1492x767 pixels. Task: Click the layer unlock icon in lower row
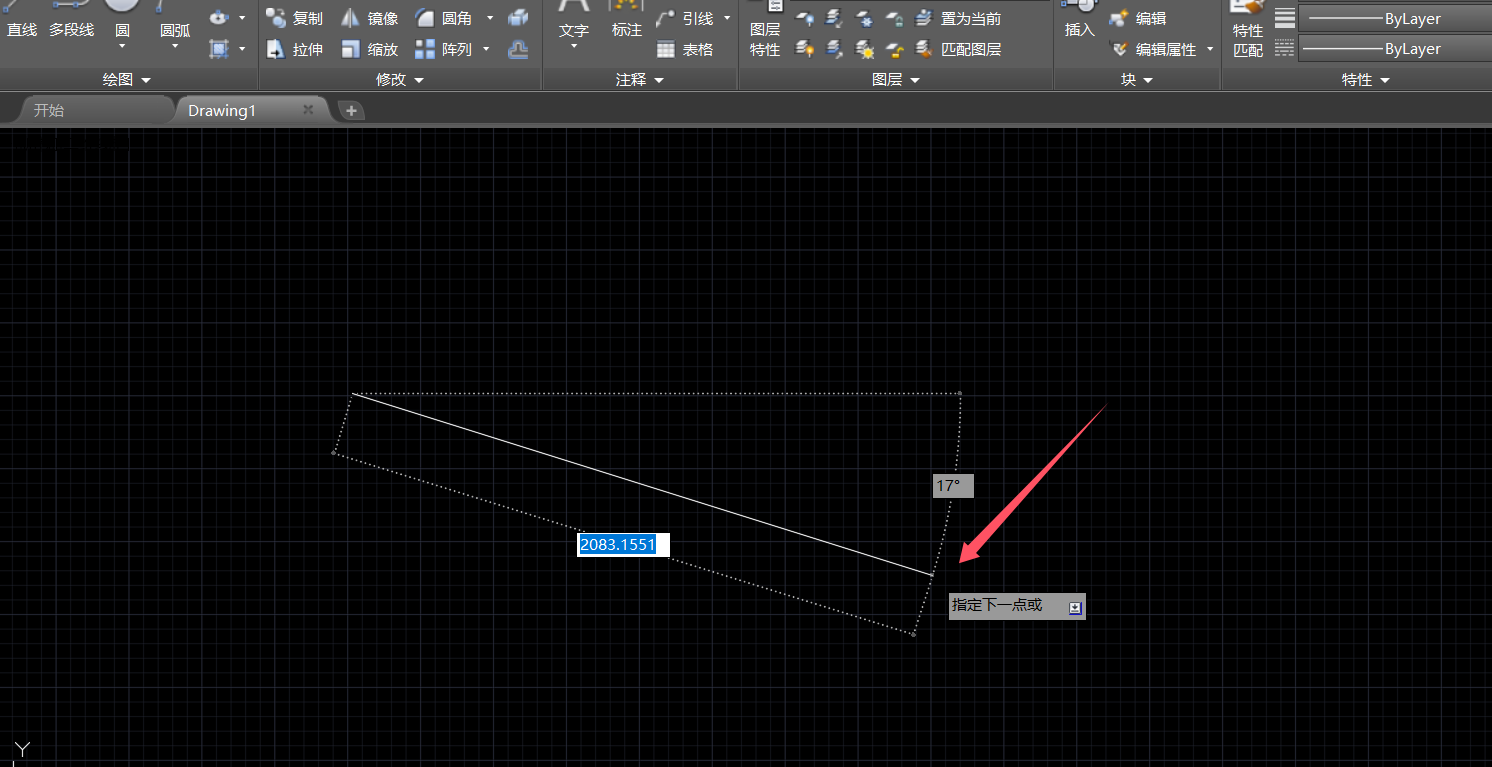pos(895,48)
